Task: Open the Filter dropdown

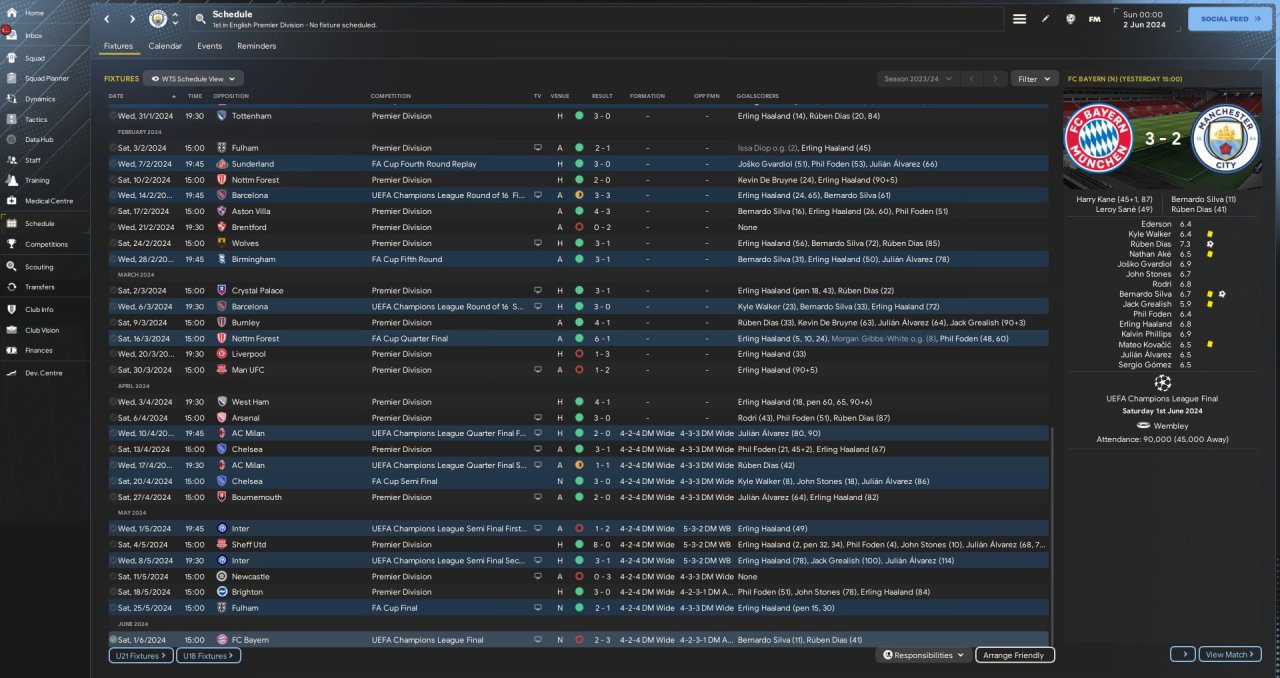Action: point(1034,78)
